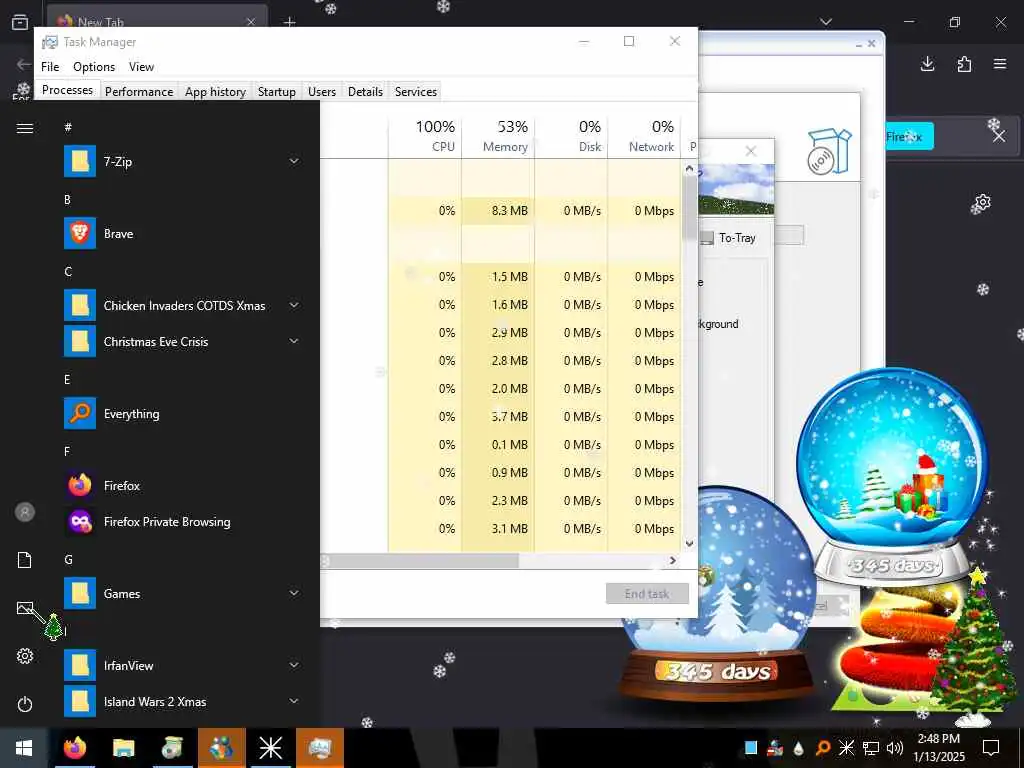
Task: Sort by Memory column header
Action: click(x=498, y=136)
